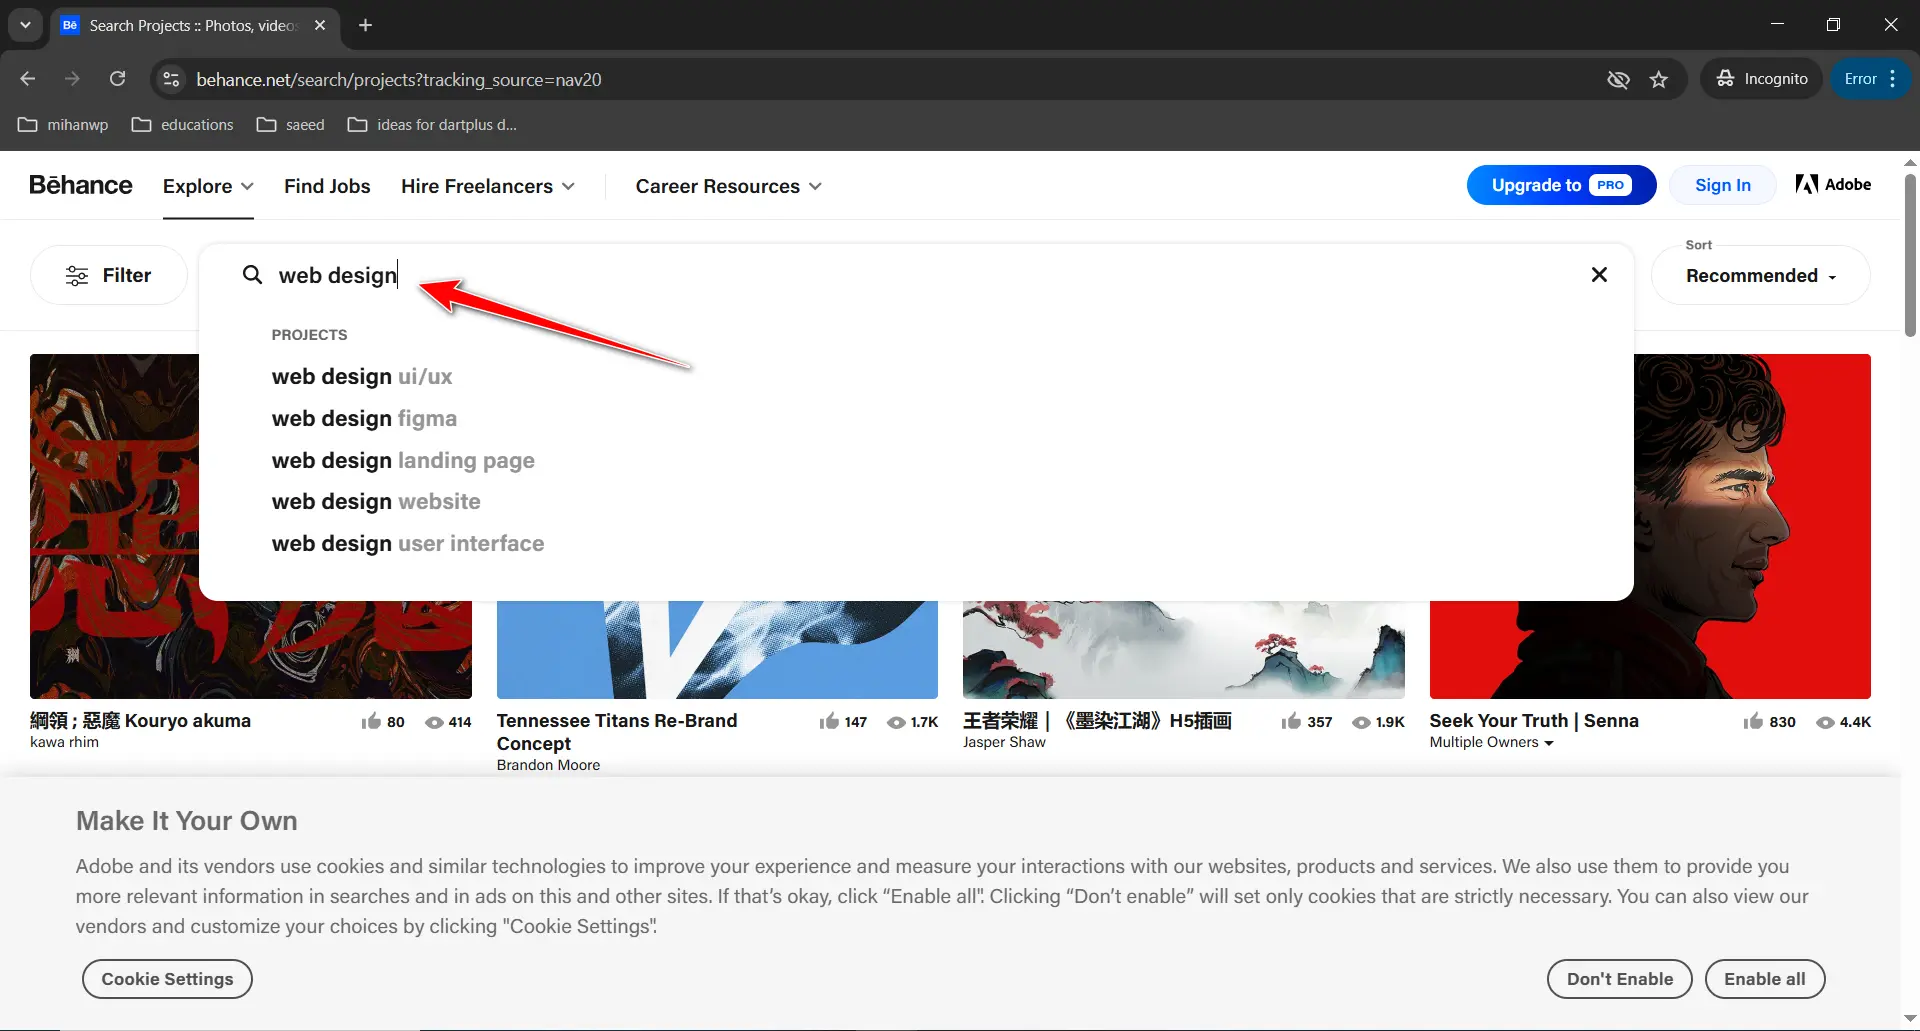Click the page vertical scrollbar

pyautogui.click(x=1910, y=256)
